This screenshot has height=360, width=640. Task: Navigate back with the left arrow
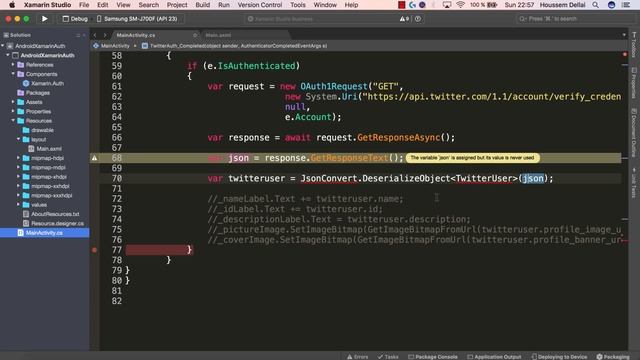point(95,35)
